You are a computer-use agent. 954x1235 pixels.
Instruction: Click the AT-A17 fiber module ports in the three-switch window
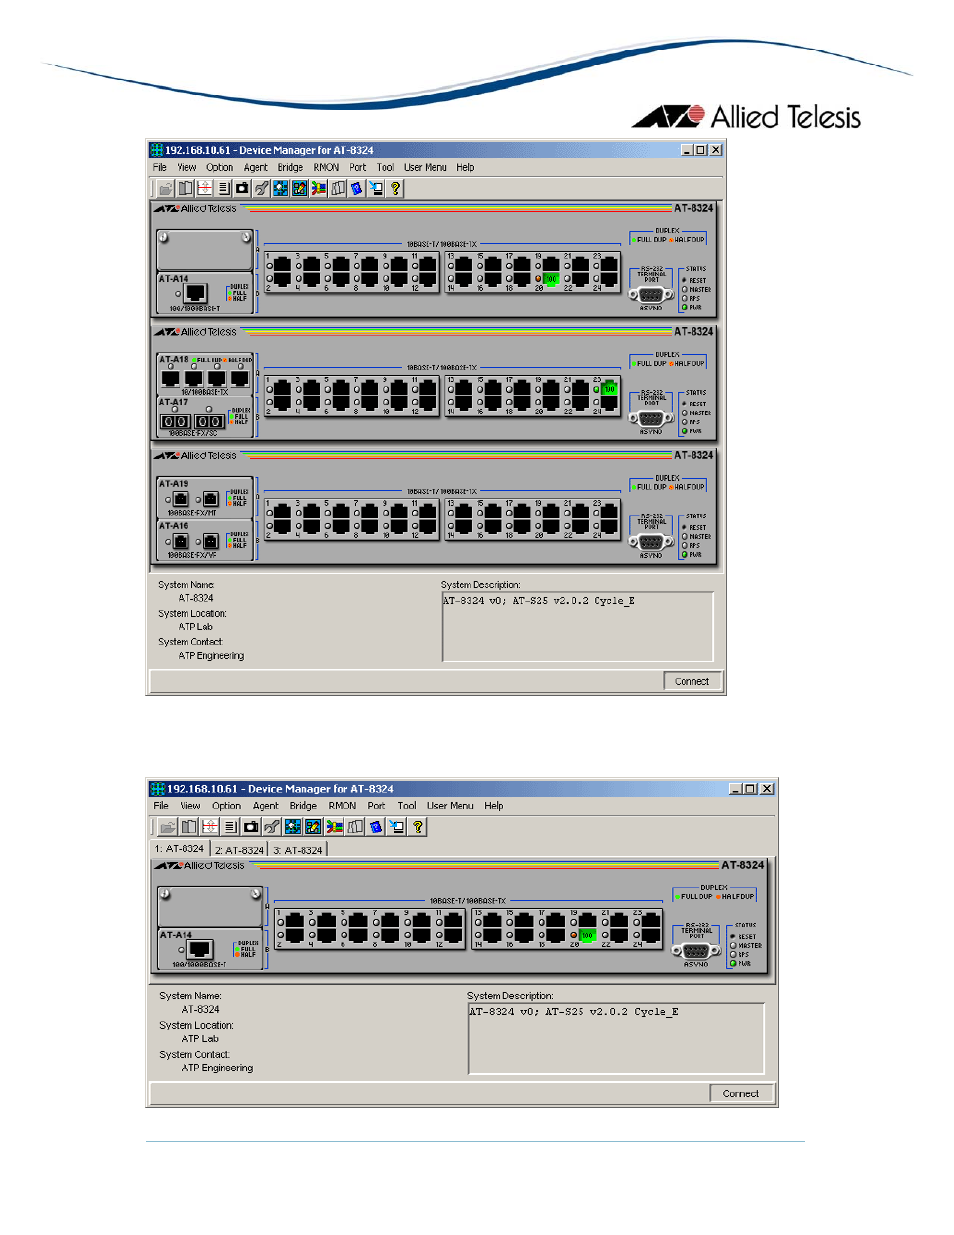[x=193, y=422]
